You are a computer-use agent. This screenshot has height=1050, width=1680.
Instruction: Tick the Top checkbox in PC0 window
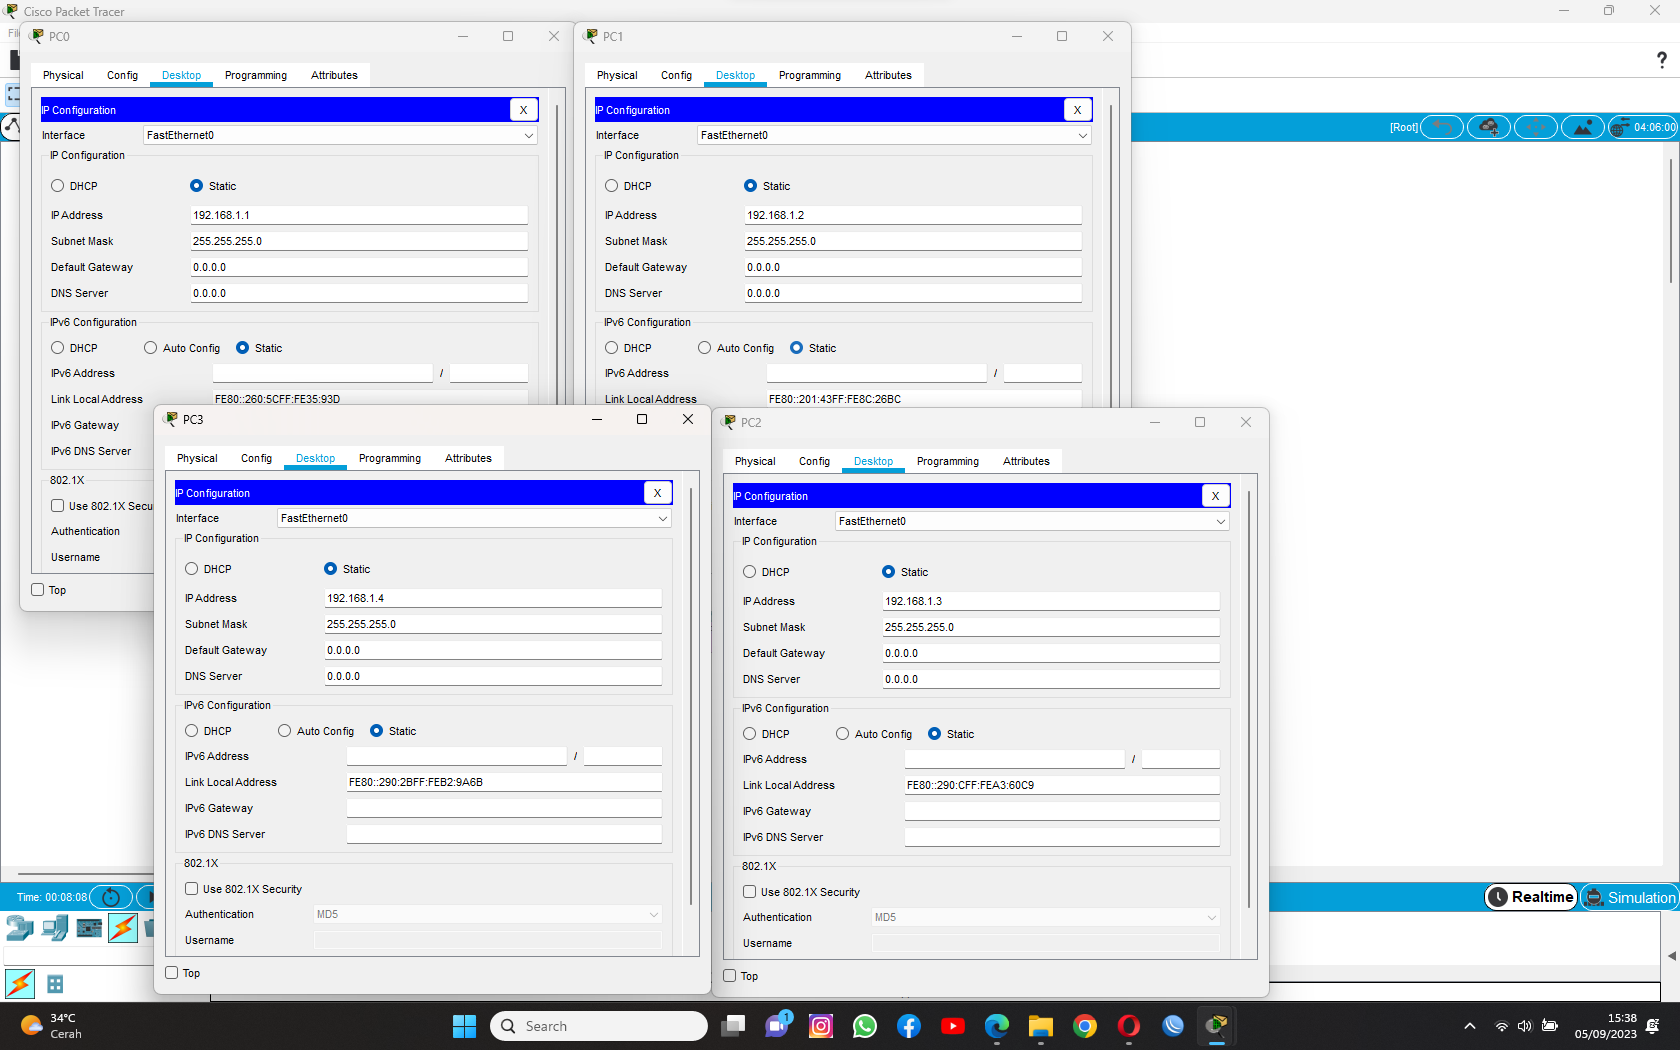(38, 590)
